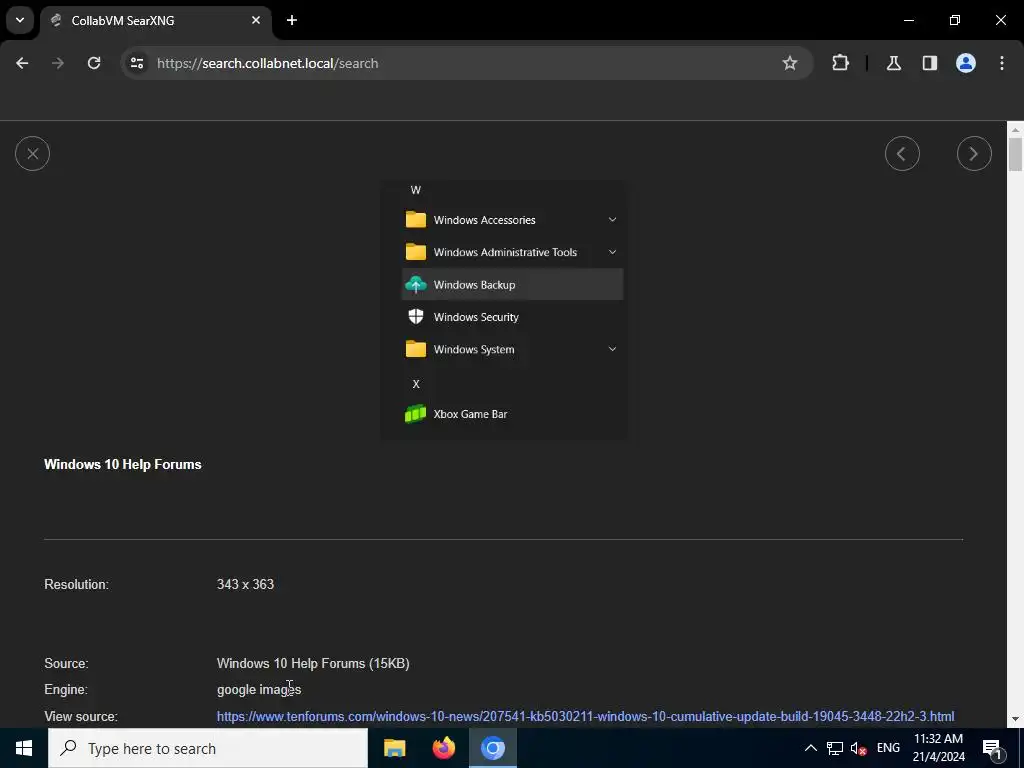Click the browser forward arrow
The width and height of the screenshot is (1024, 768).
point(58,63)
